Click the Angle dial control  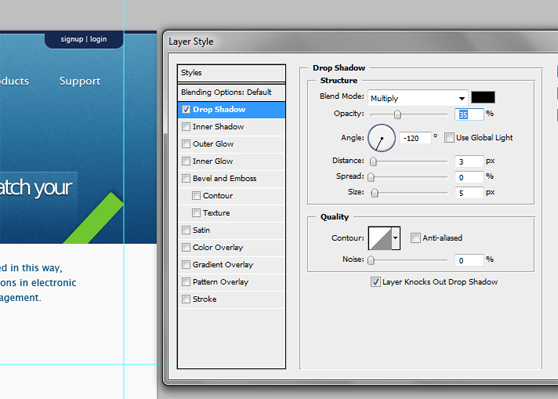pyautogui.click(x=381, y=138)
